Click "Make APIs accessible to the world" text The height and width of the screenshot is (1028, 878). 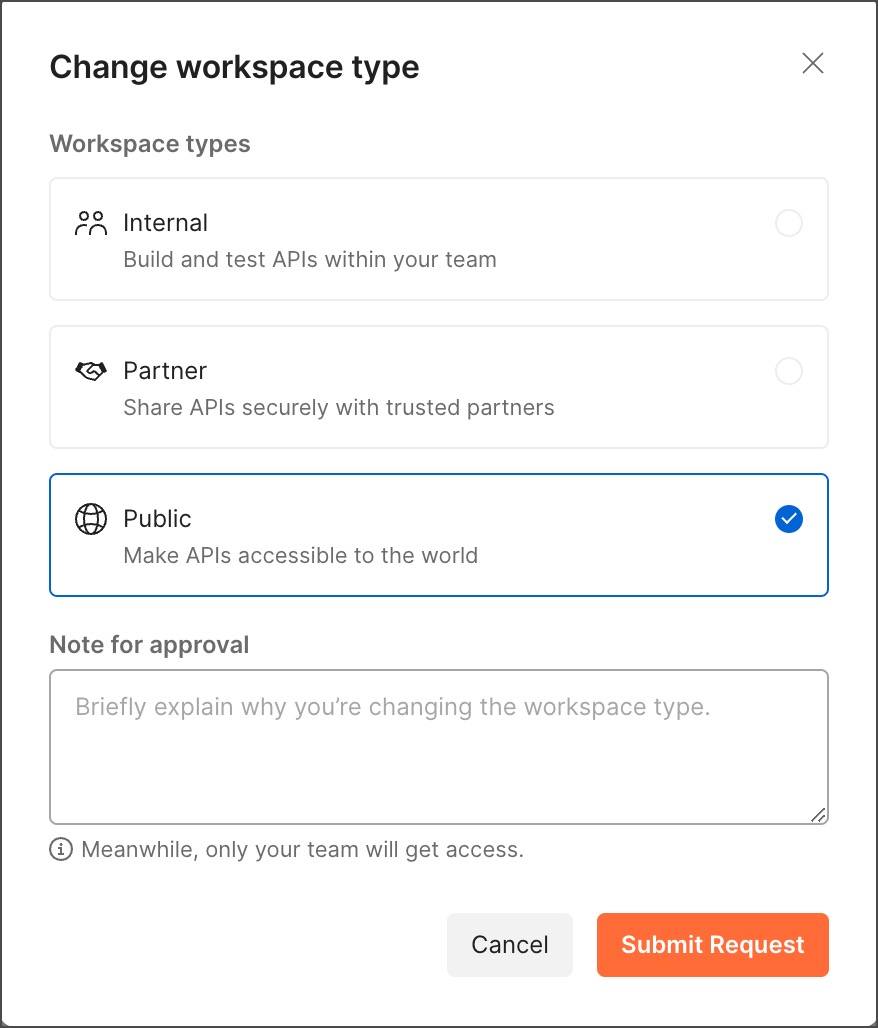tap(301, 556)
